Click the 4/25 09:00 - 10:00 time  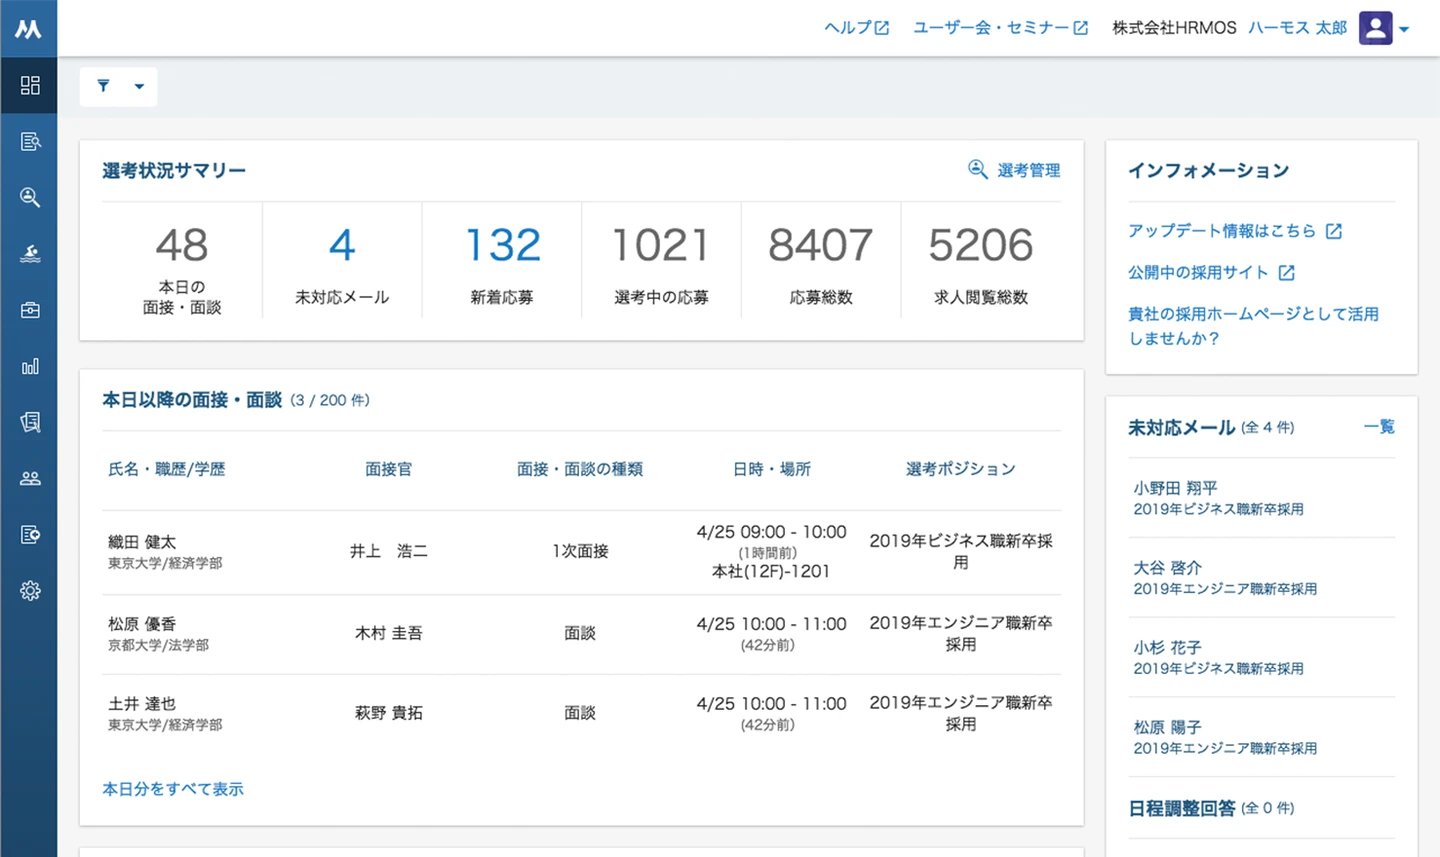(771, 532)
